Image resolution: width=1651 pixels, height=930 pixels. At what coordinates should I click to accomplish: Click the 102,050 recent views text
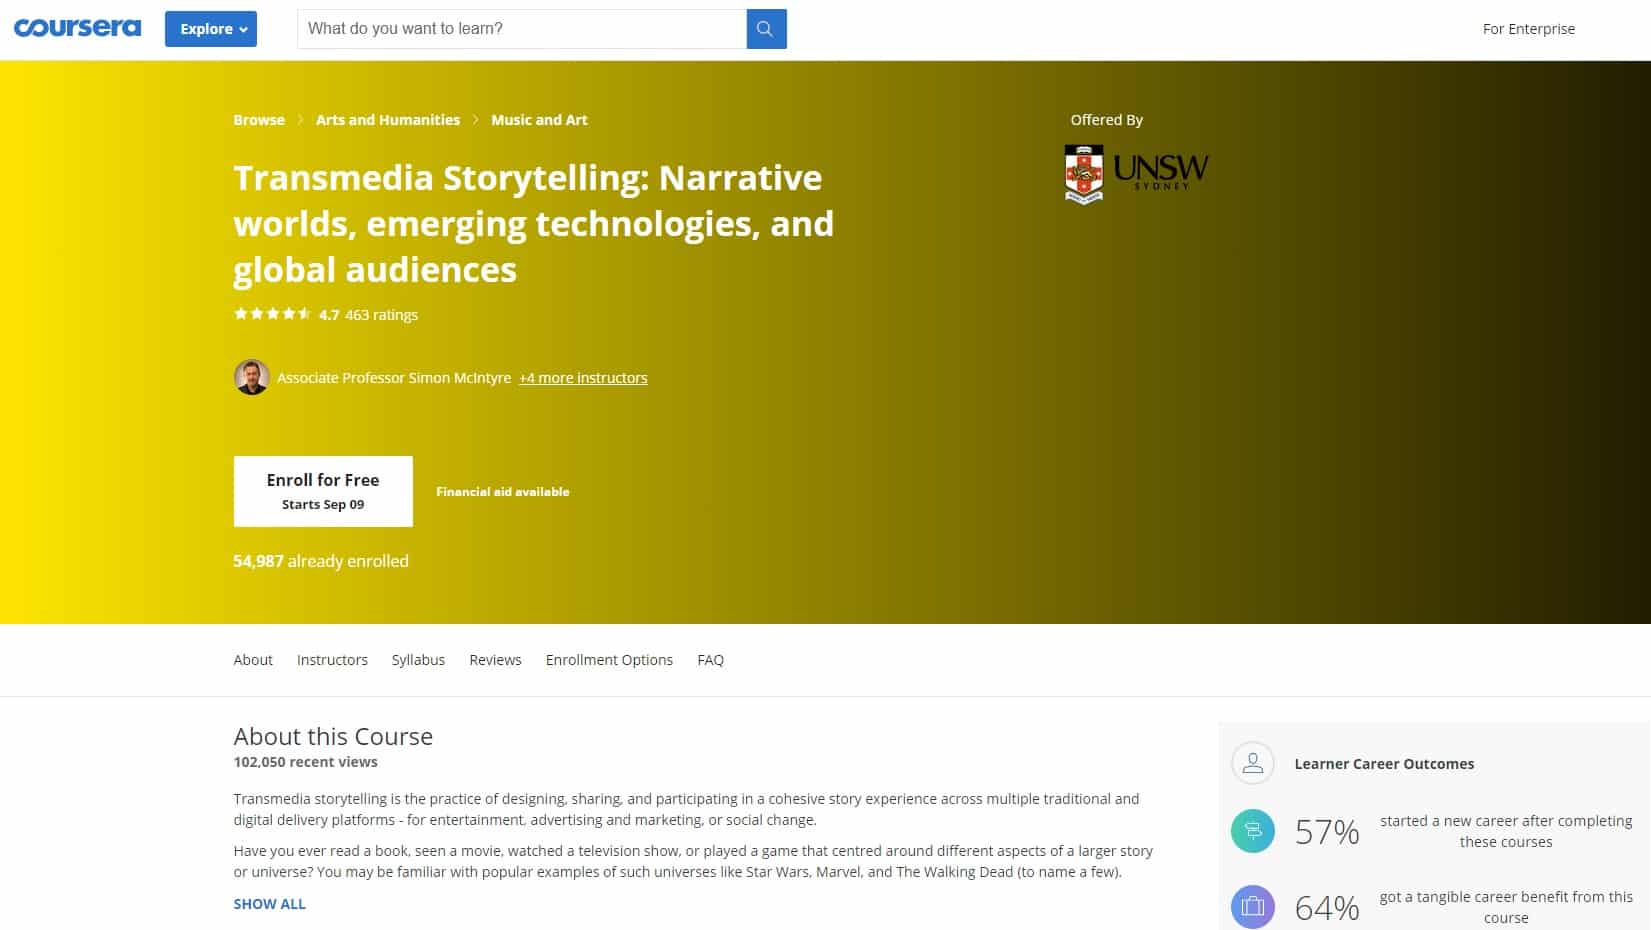click(305, 762)
